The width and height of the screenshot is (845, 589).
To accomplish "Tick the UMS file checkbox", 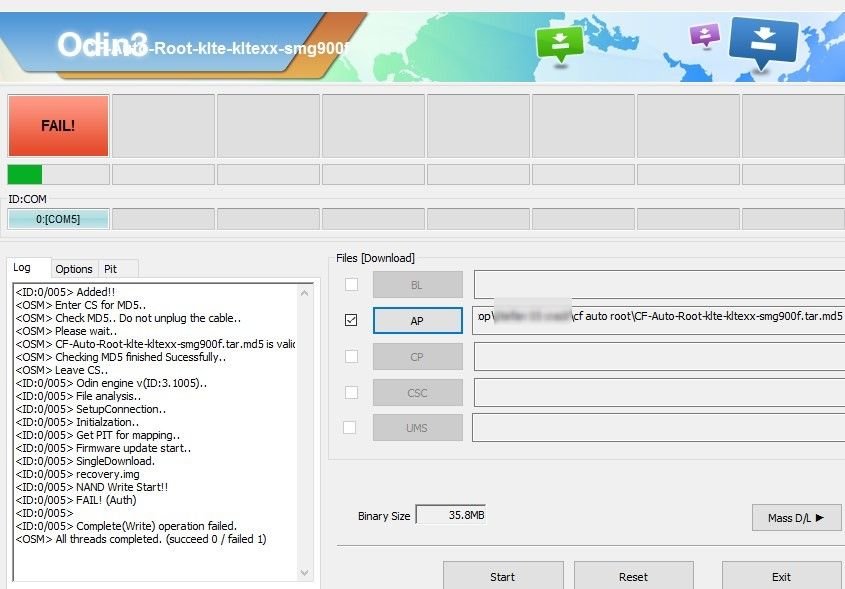I will click(x=349, y=427).
